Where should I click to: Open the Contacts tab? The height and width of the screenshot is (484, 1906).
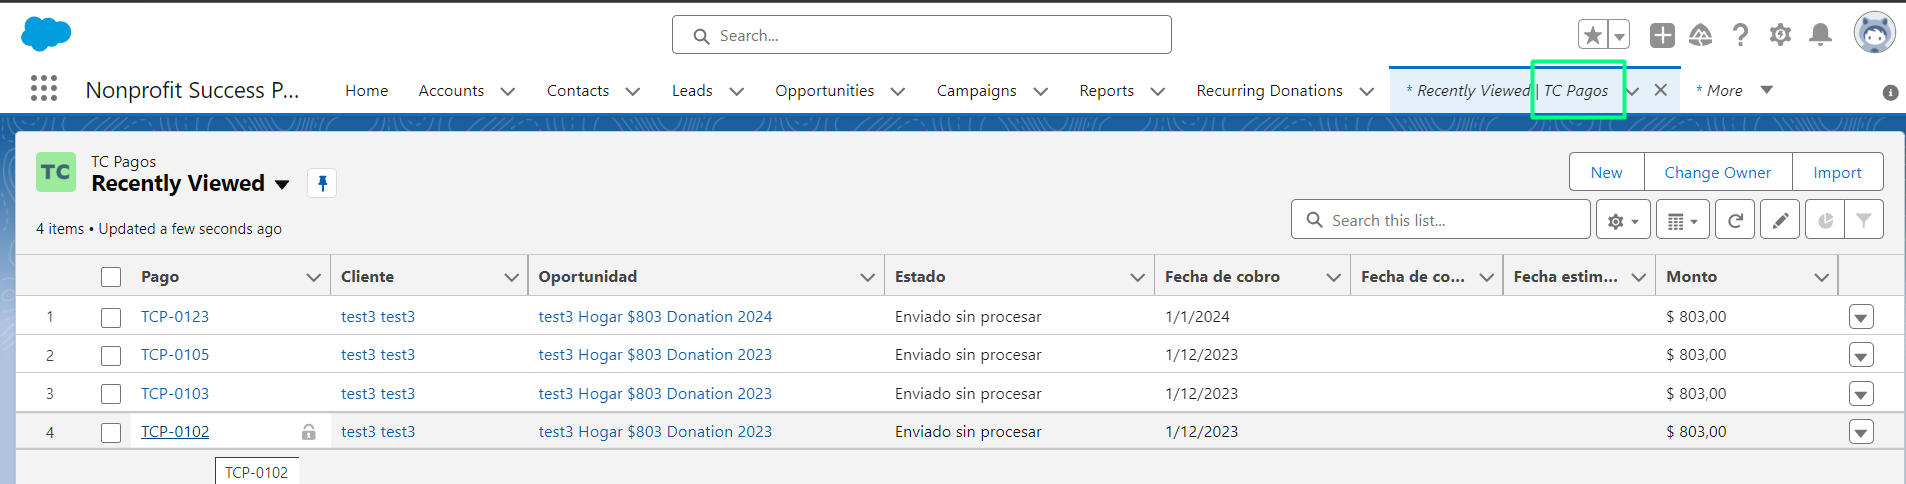tap(578, 91)
